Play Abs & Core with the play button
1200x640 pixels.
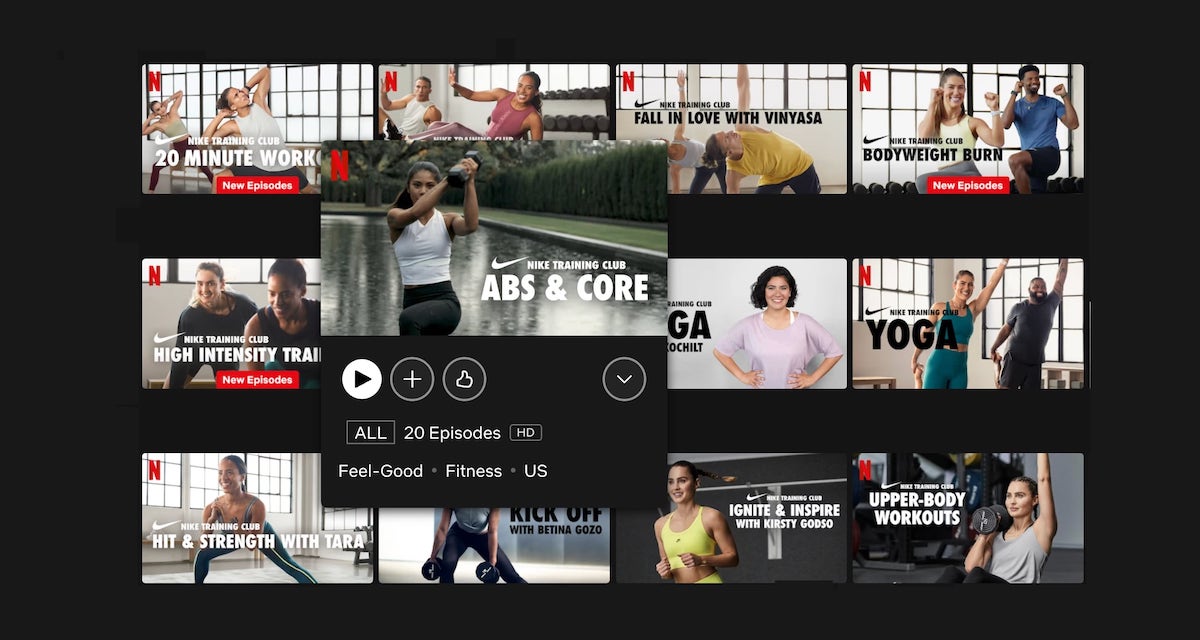click(362, 379)
